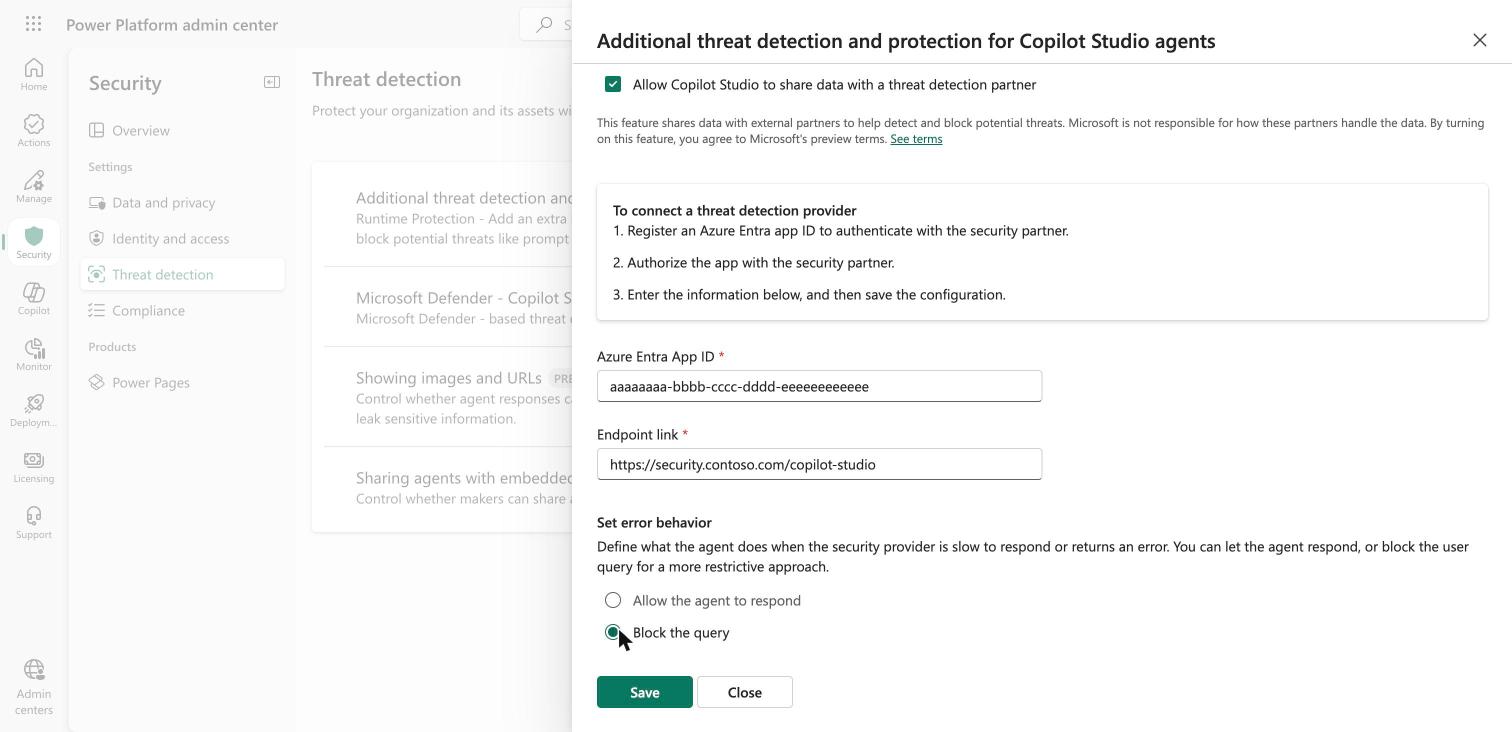This screenshot has height=732, width=1512.
Task: Collapse the Security navigation pane
Action: coord(272,82)
